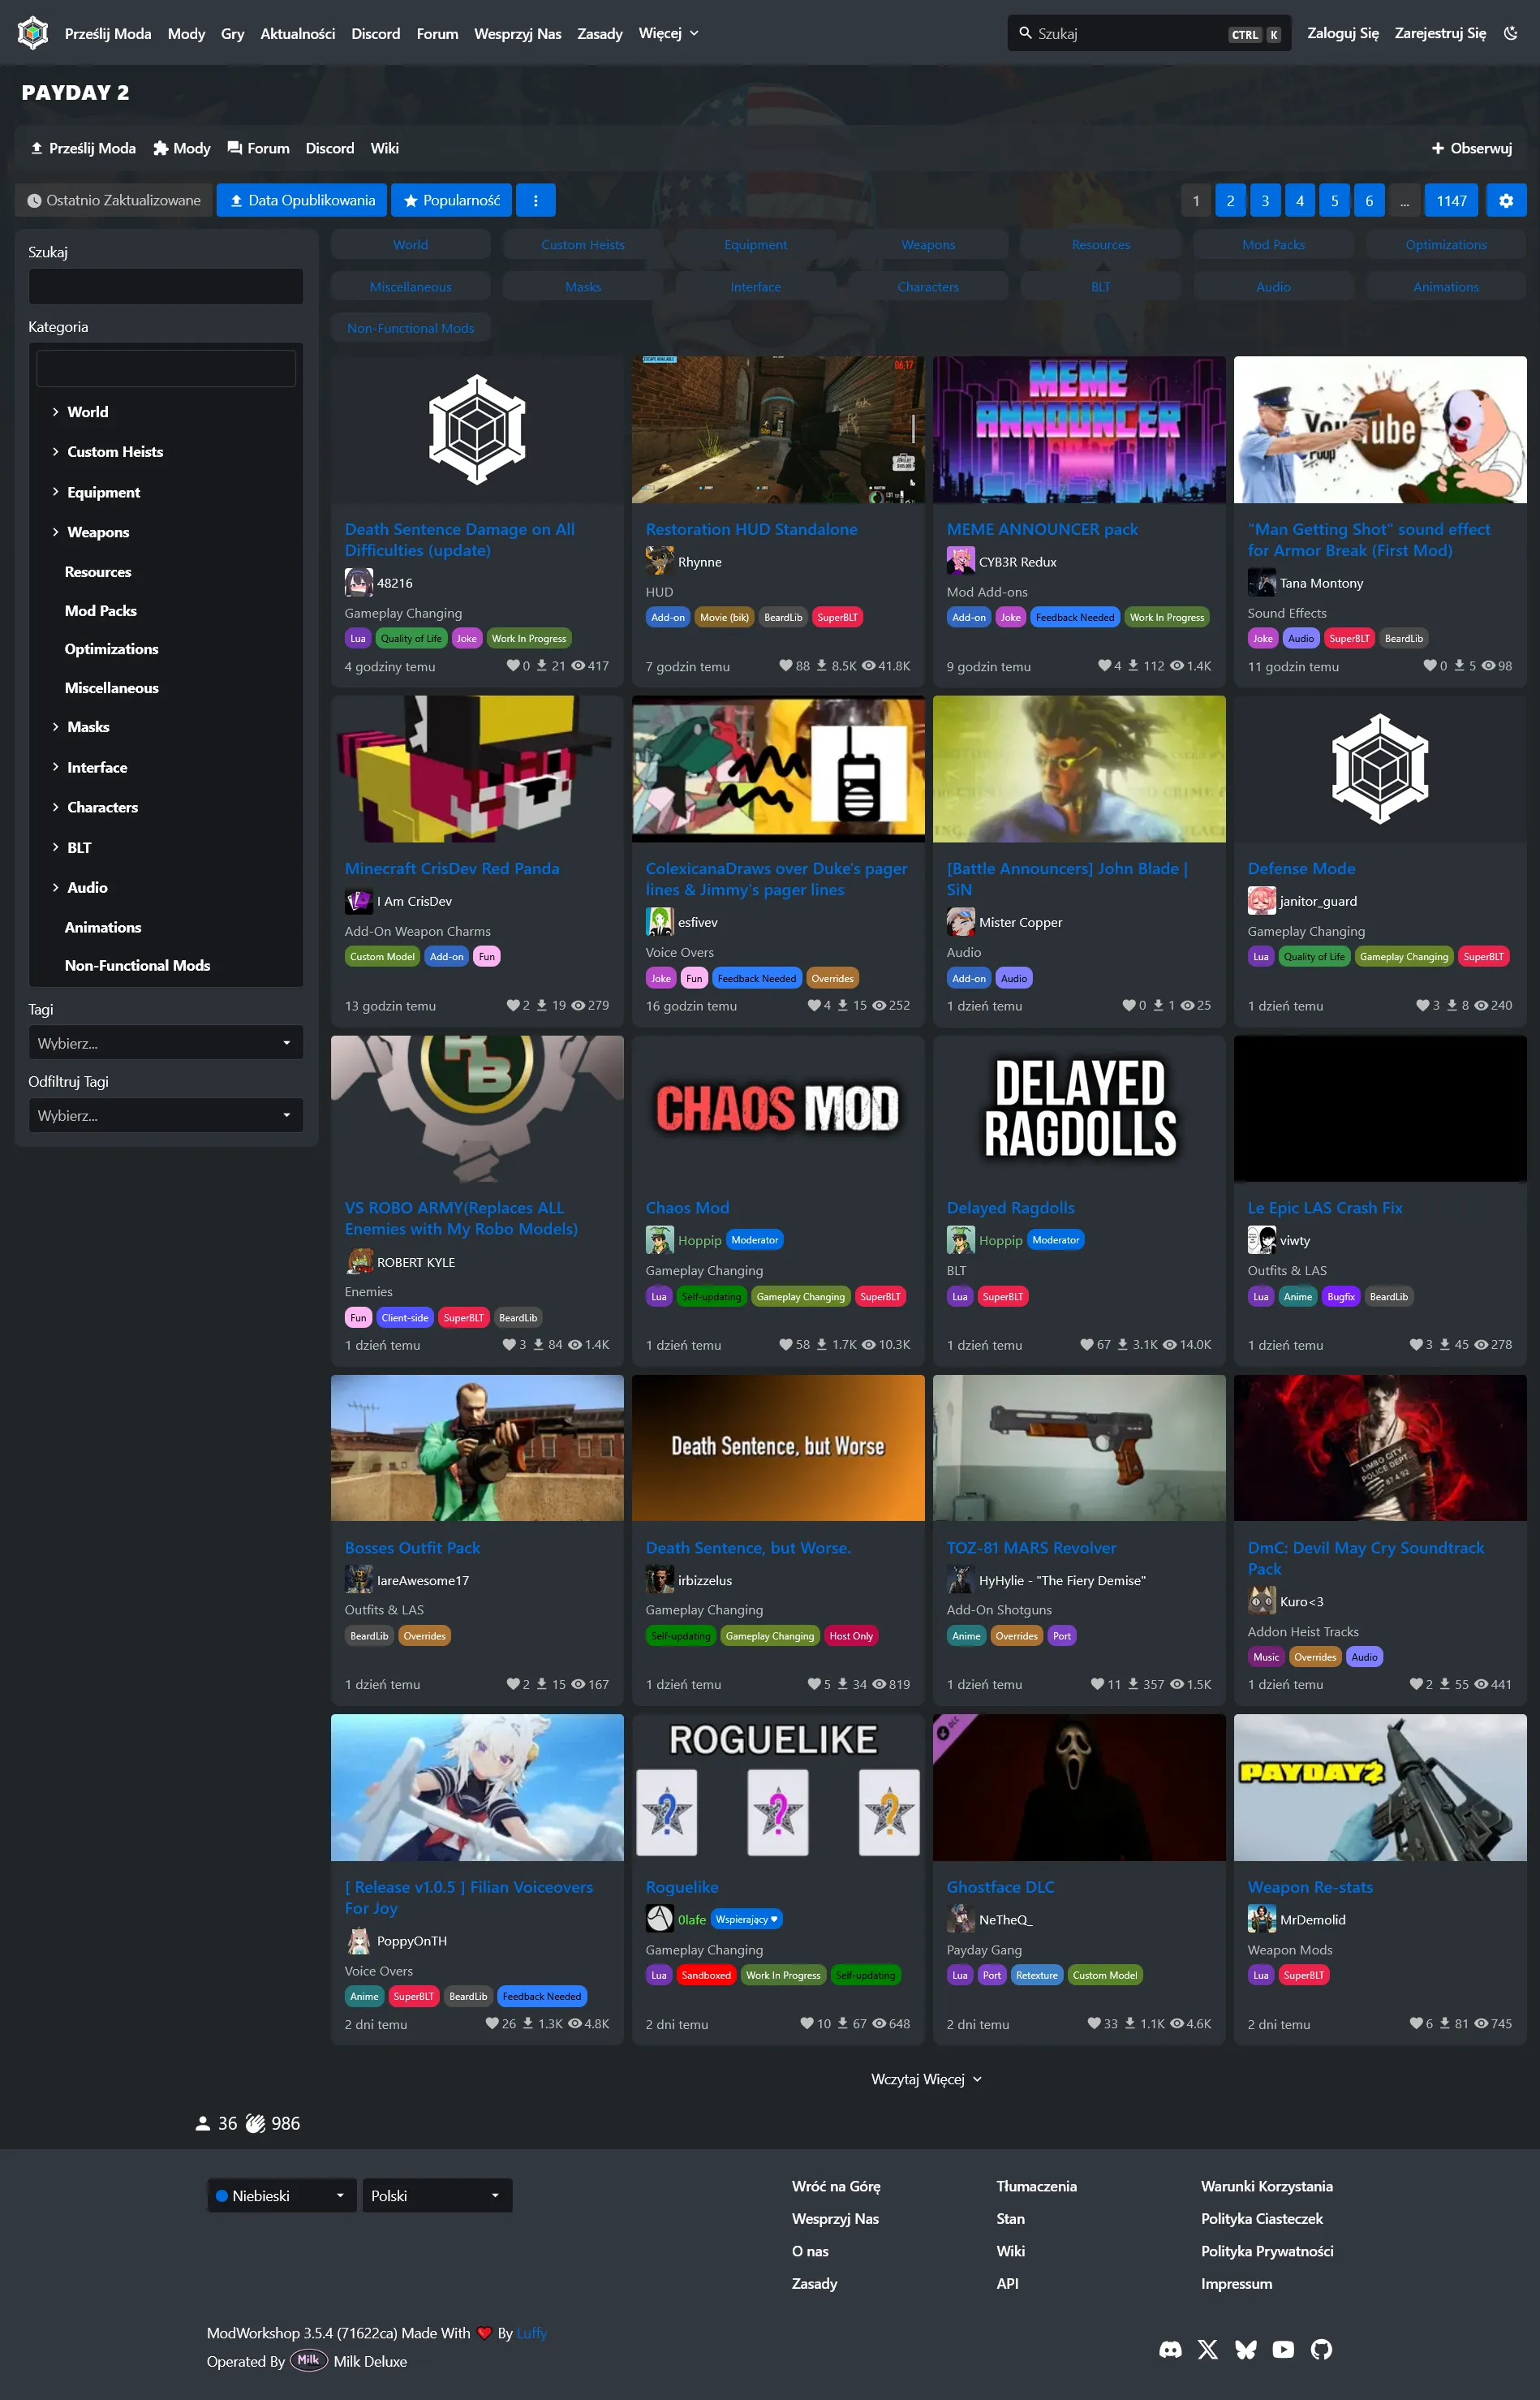Click the Moderator badge on Chaos Mod
This screenshot has width=1540, height=2400.
pos(754,1240)
